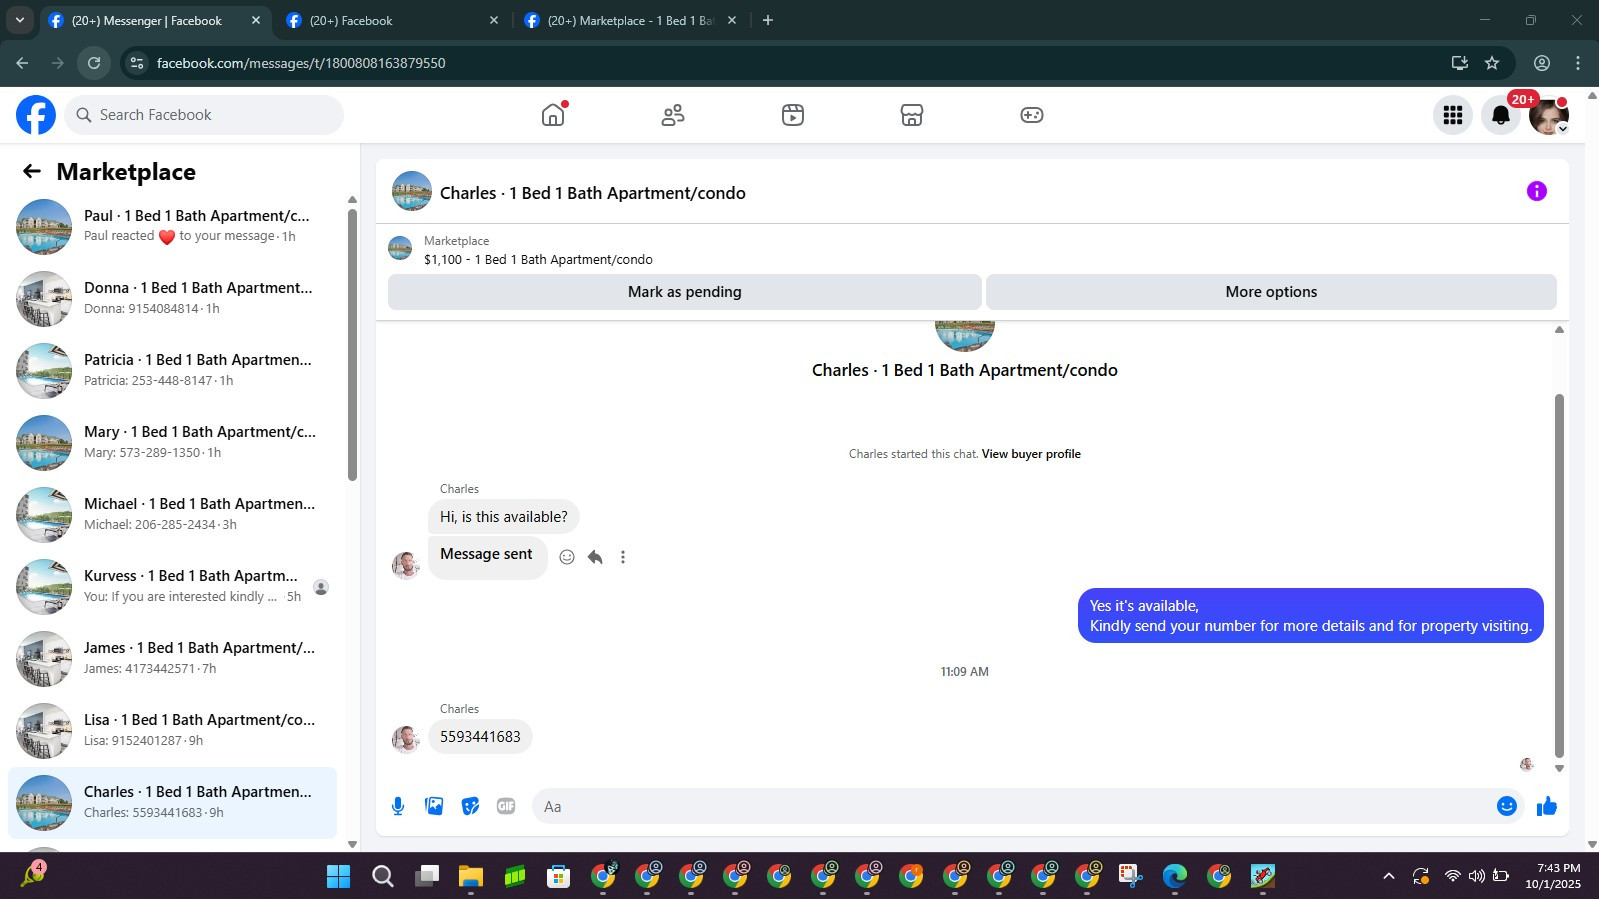Open Donna's apartment conversation
1599x899 pixels.
point(172,299)
